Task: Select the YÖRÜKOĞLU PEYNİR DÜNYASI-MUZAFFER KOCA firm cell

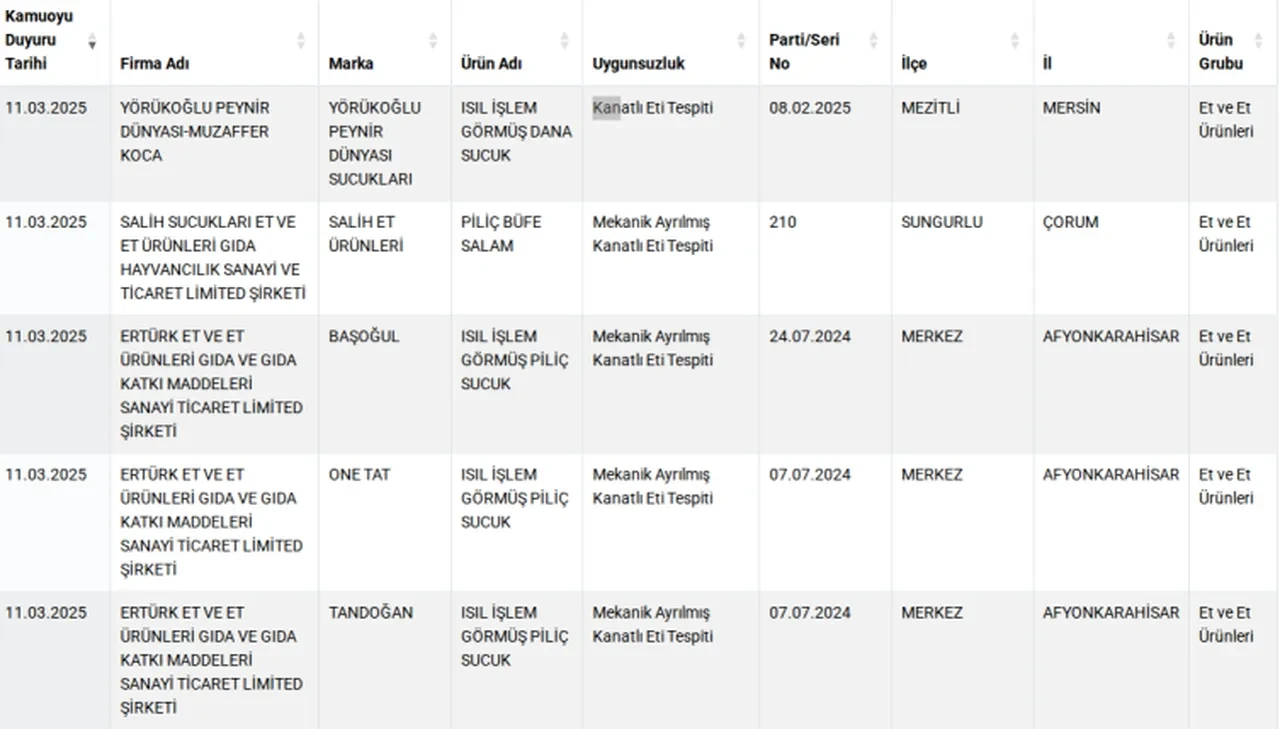Action: pyautogui.click(x=194, y=131)
